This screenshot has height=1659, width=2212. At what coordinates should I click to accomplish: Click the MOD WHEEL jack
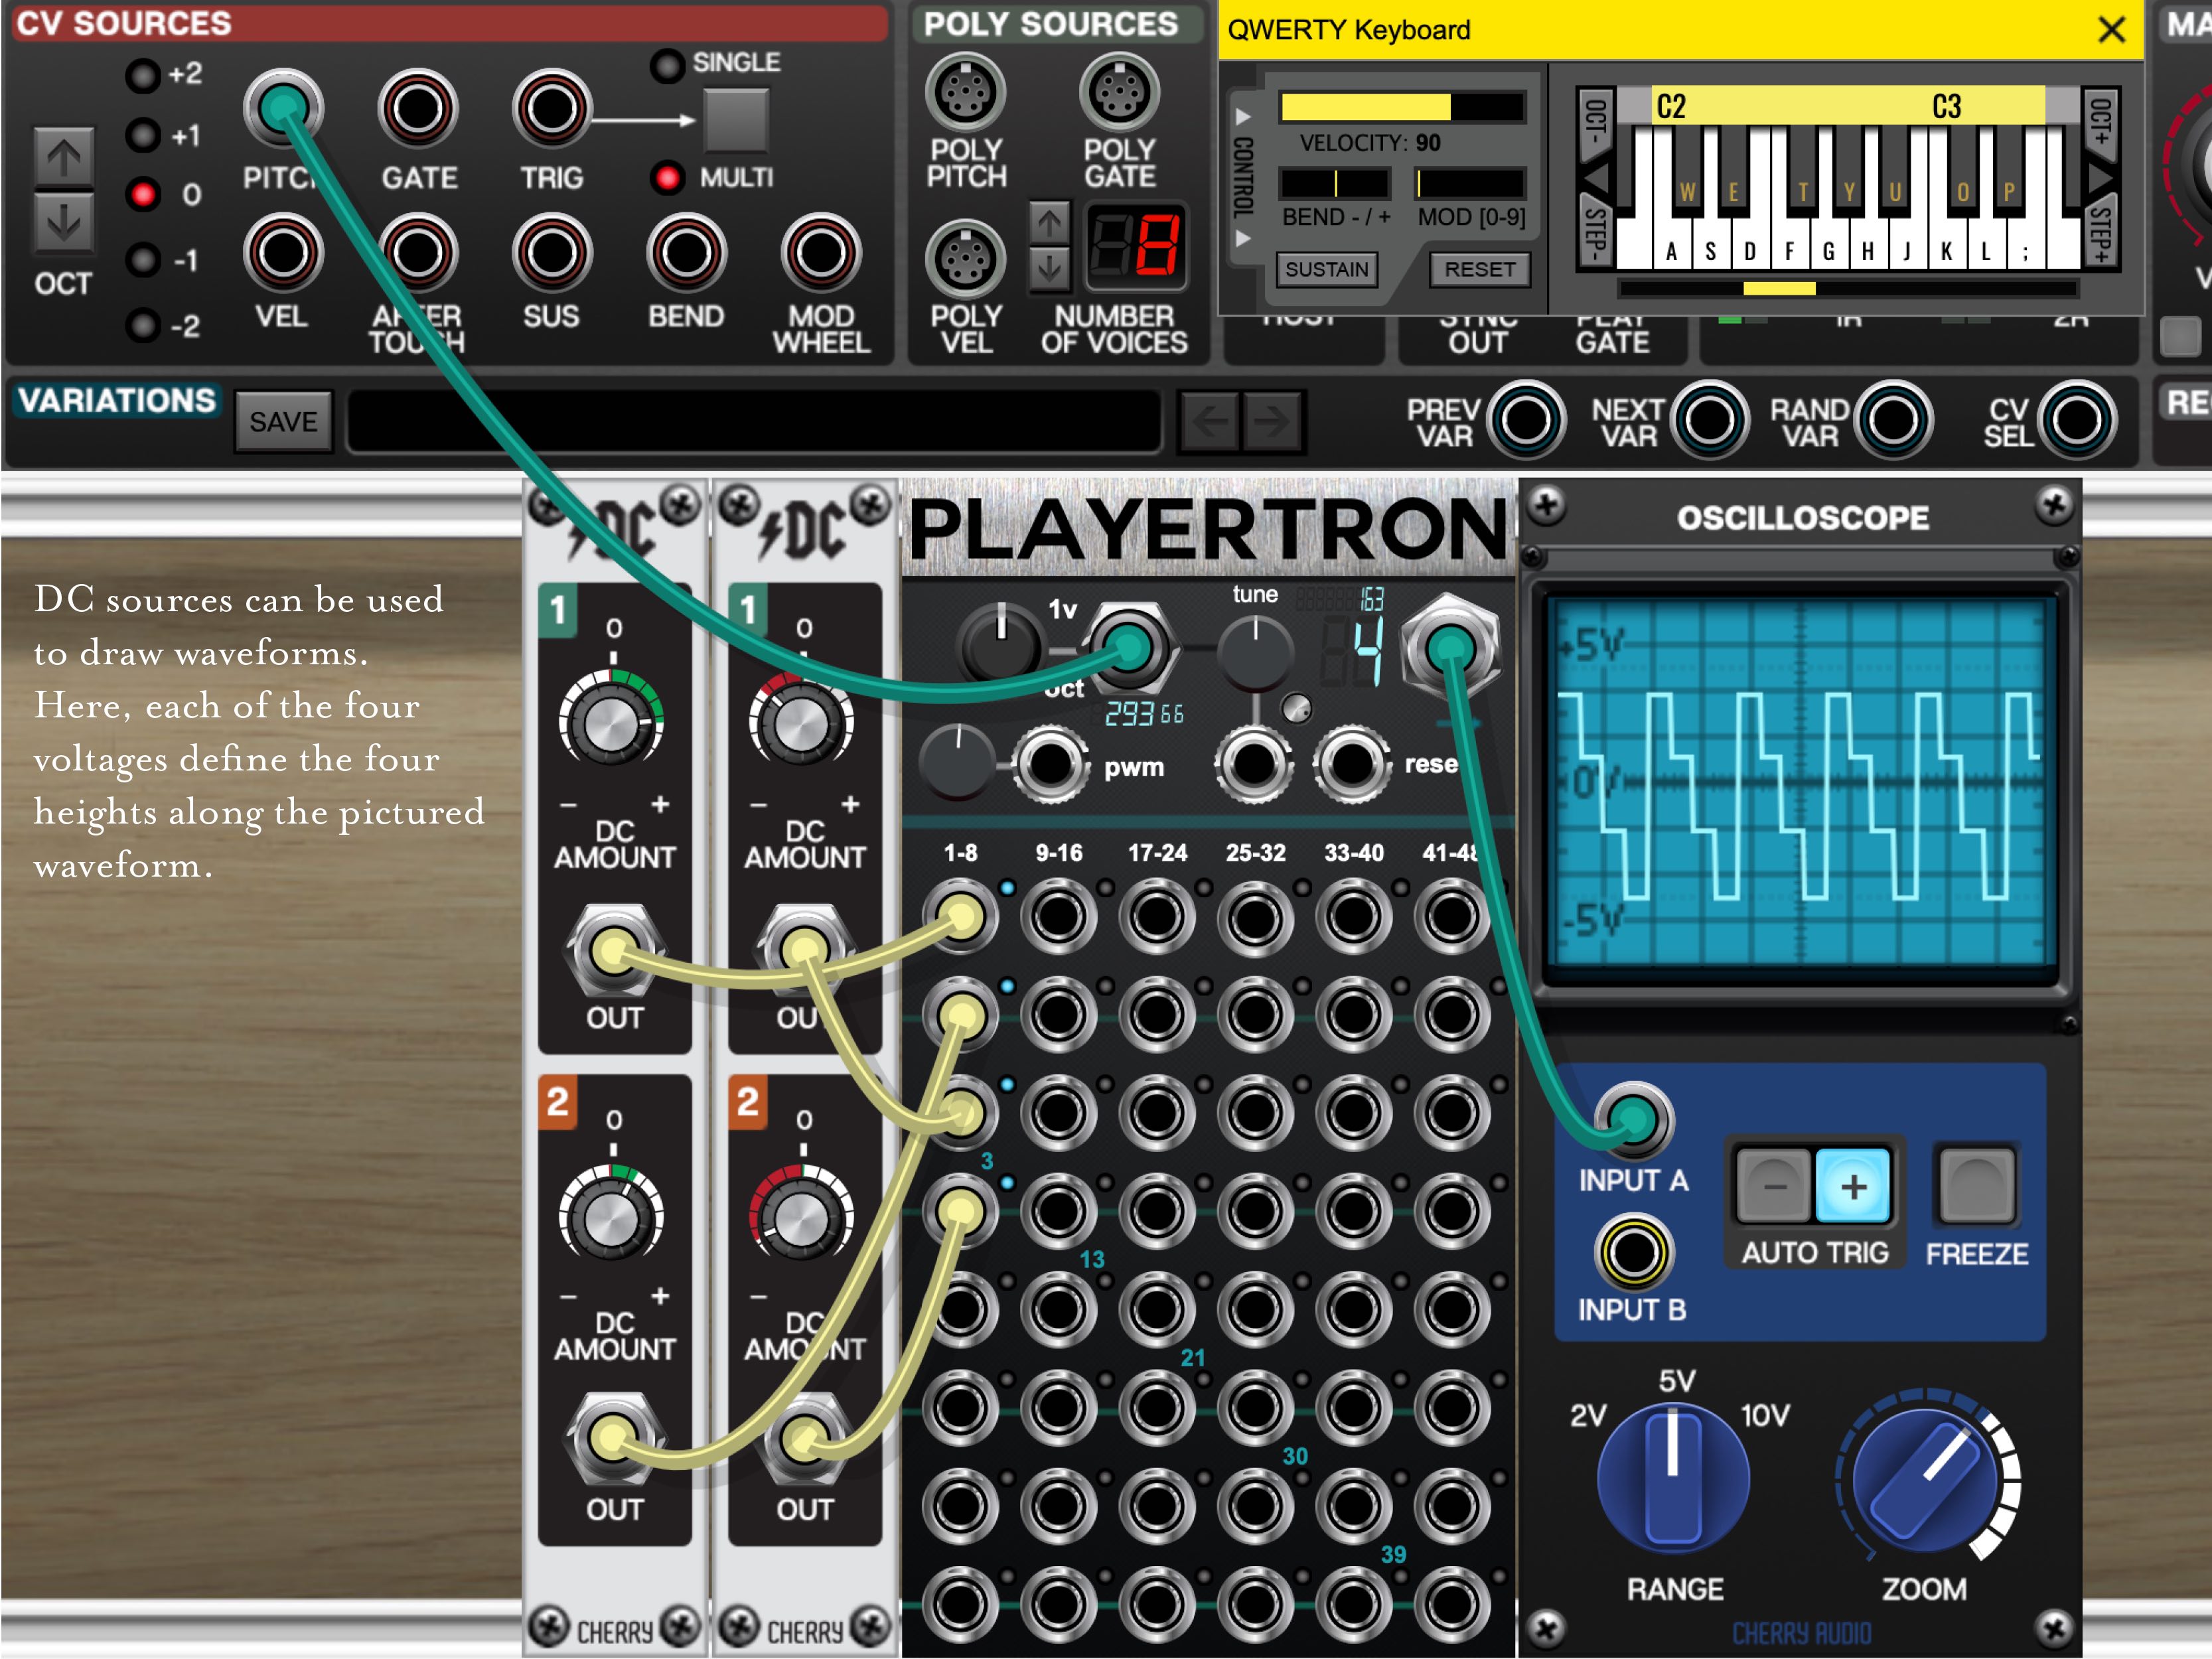(820, 253)
